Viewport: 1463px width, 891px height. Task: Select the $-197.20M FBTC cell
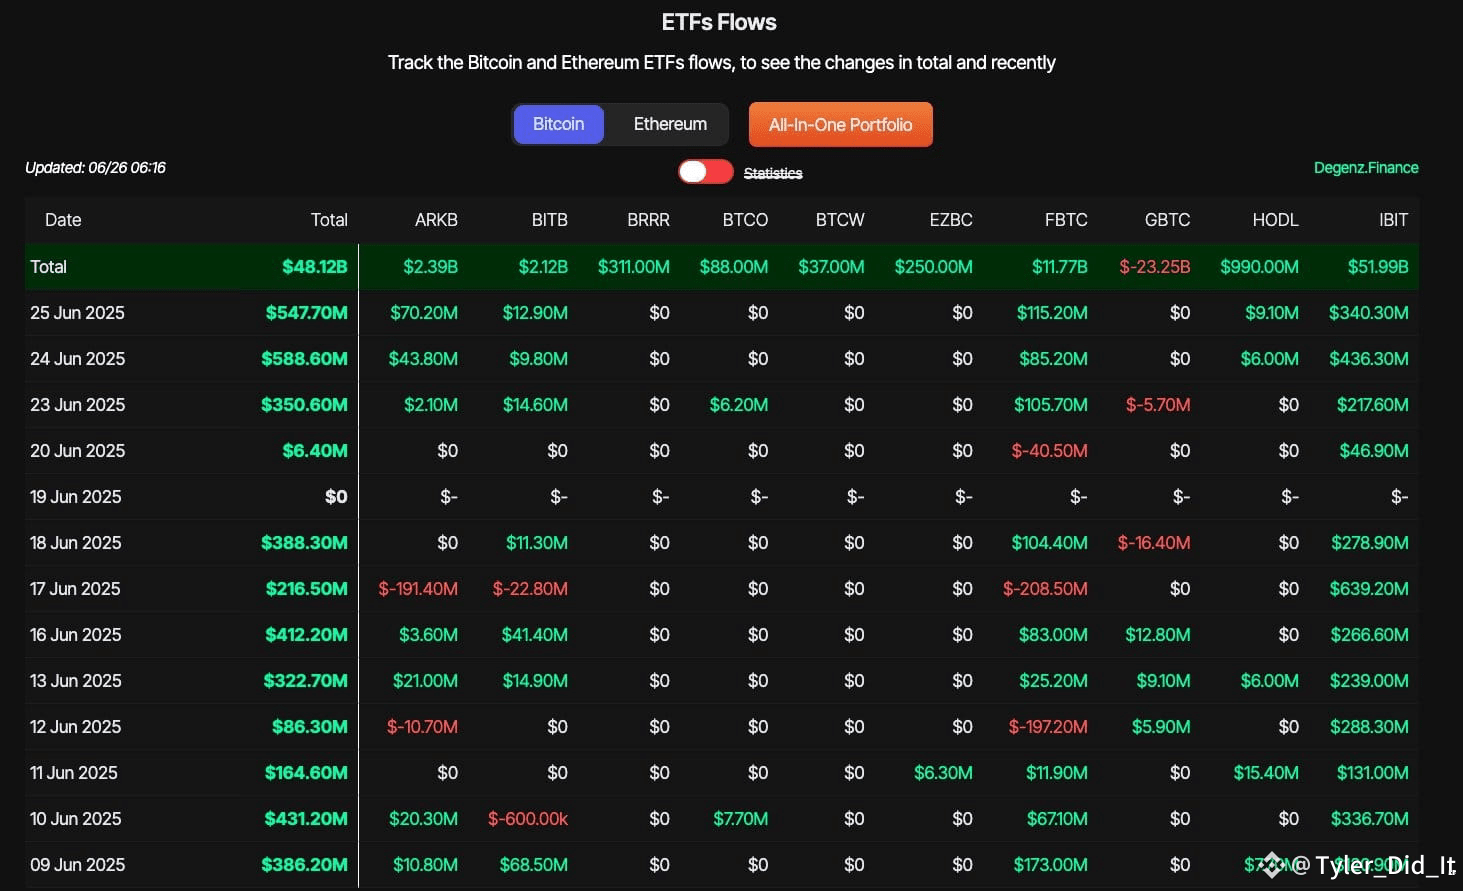click(x=1048, y=727)
